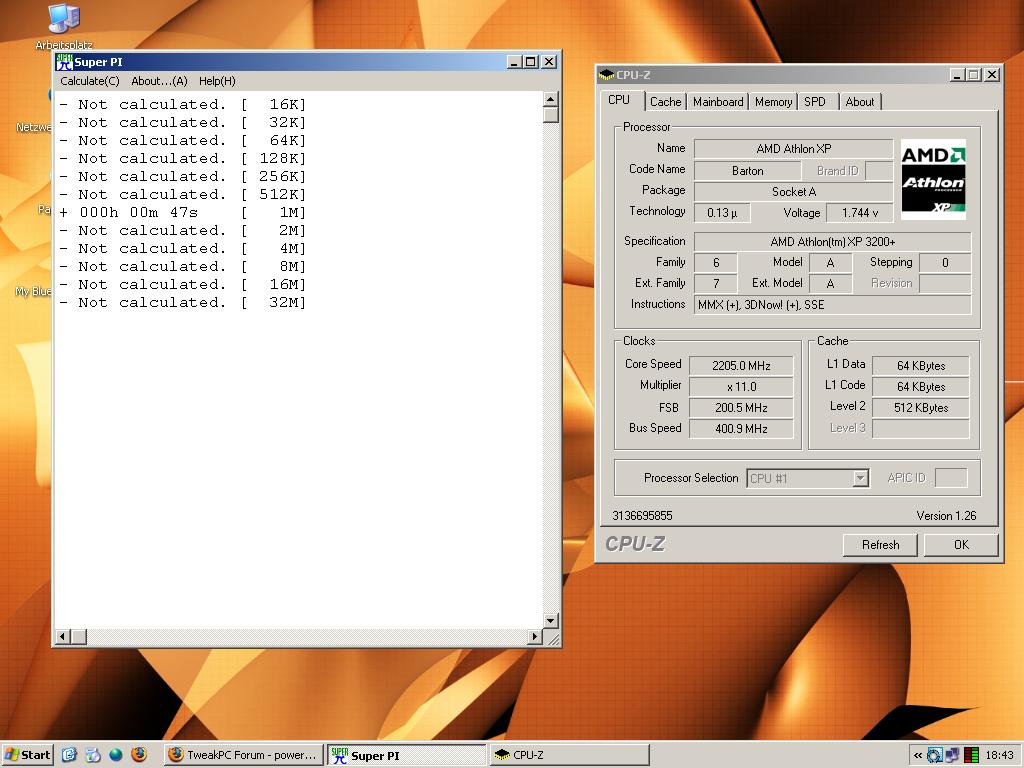Screen dimensions: 1024x768
Task: Click the Version 1.26 text in CPU-Z
Action: tap(946, 515)
